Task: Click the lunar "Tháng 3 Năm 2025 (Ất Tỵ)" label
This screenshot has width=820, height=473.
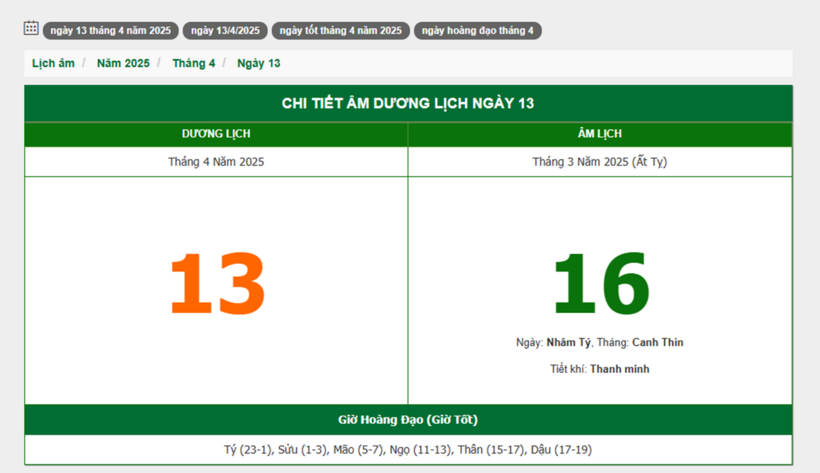Action: [x=600, y=161]
